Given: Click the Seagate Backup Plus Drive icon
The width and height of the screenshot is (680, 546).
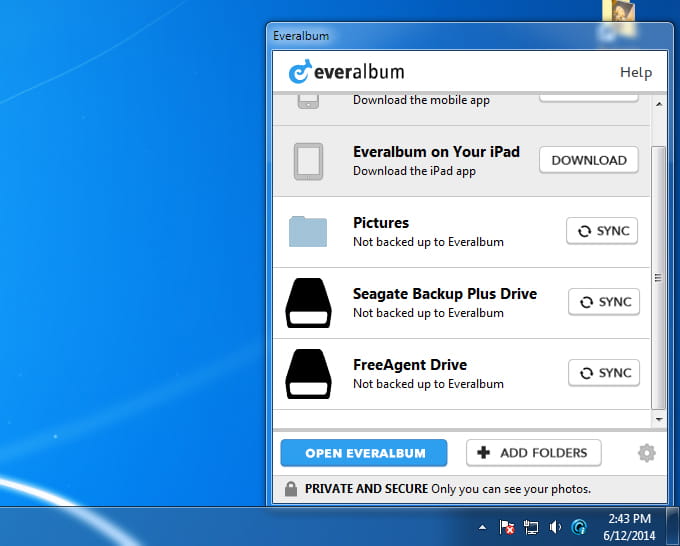Looking at the screenshot, I should [308, 303].
